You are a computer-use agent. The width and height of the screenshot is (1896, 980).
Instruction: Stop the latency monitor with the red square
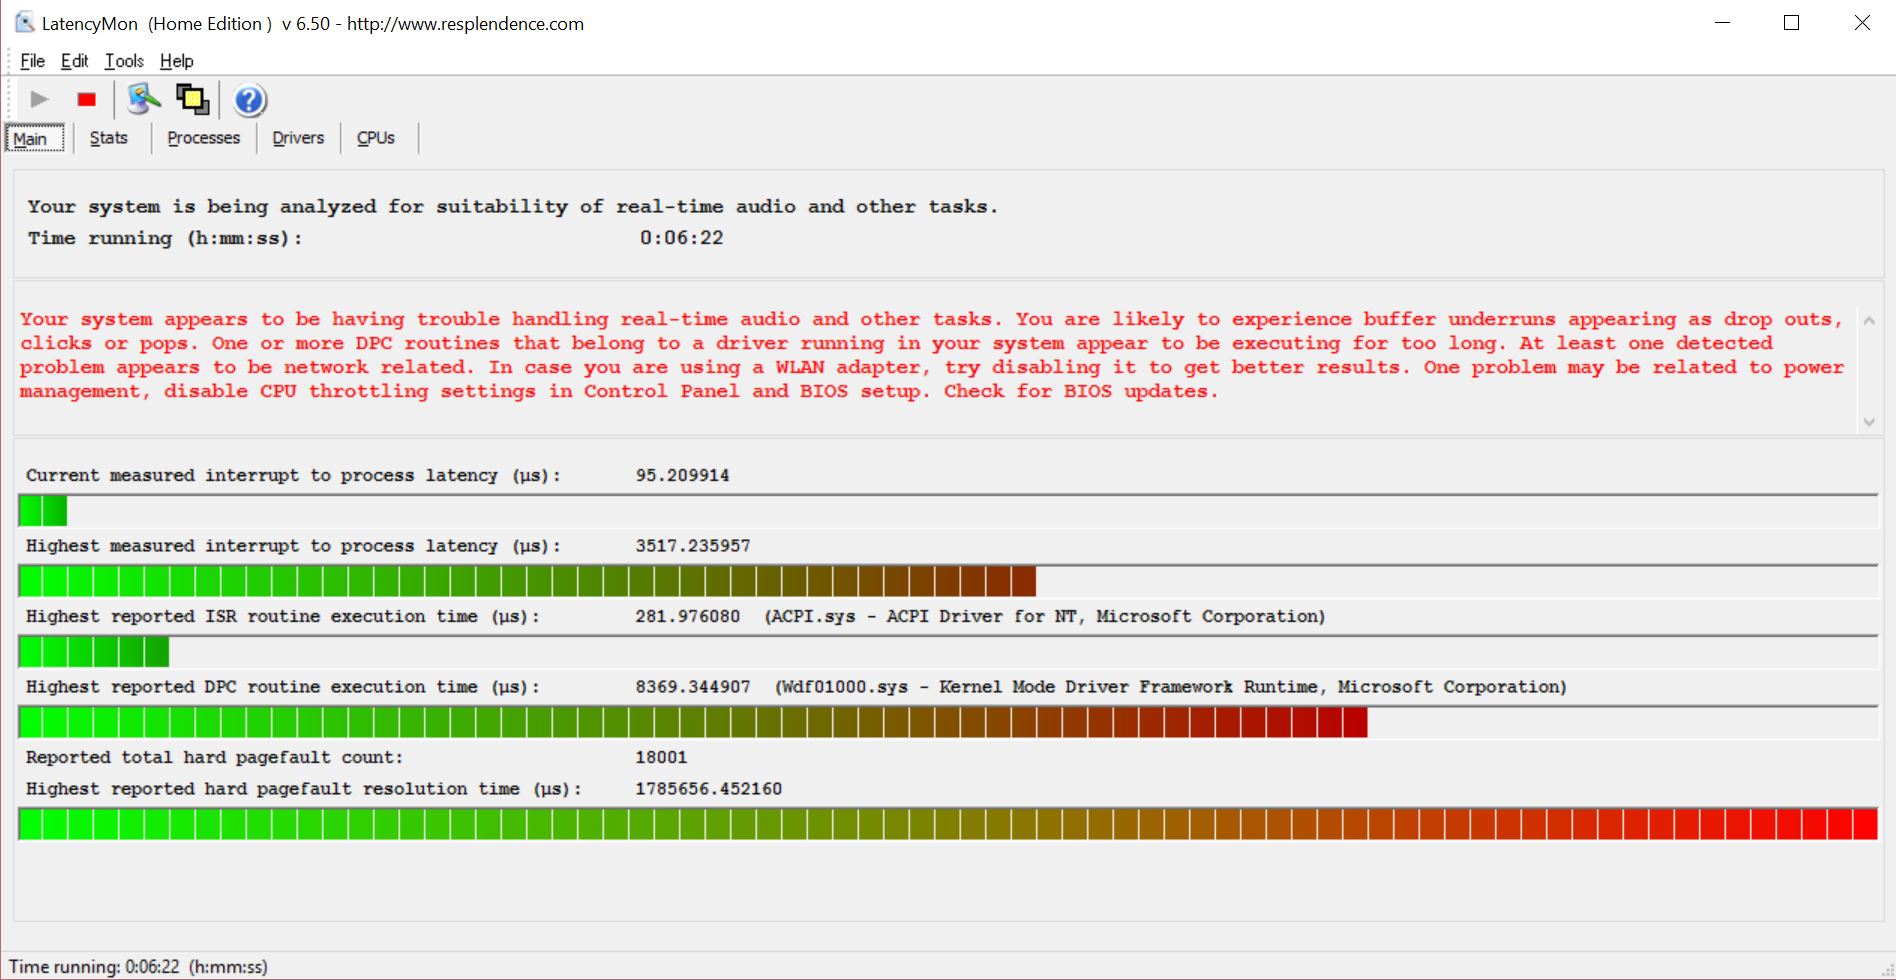tap(87, 99)
